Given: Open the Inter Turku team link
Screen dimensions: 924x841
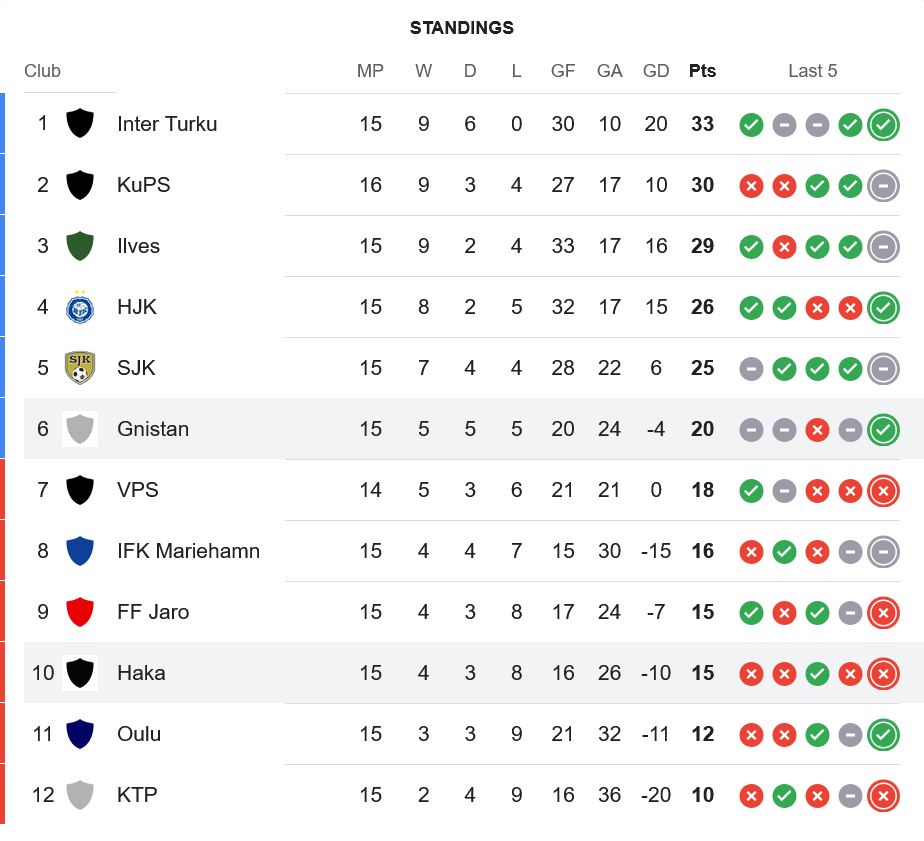Looking at the screenshot, I should tap(167, 124).
